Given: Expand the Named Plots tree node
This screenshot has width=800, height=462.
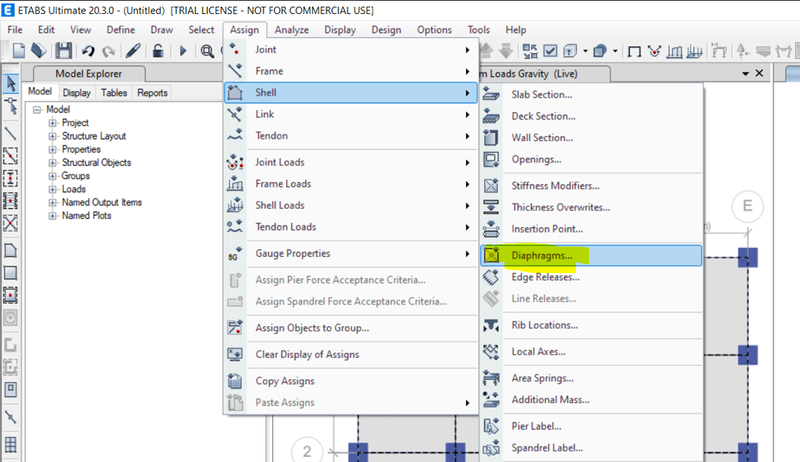Looking at the screenshot, I should tap(53, 216).
